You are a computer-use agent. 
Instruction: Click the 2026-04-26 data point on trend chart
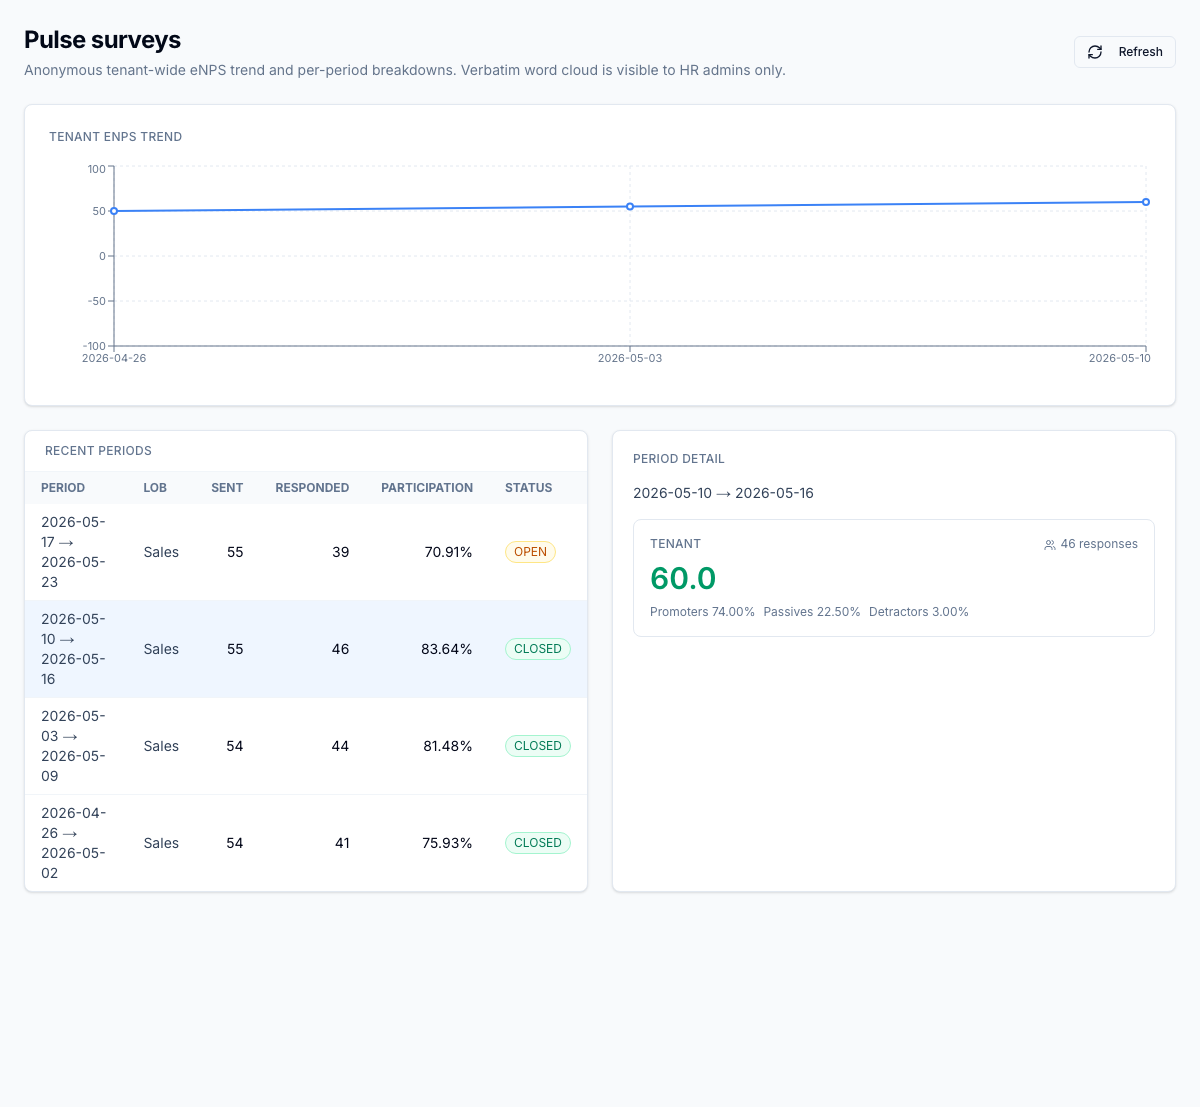(114, 211)
